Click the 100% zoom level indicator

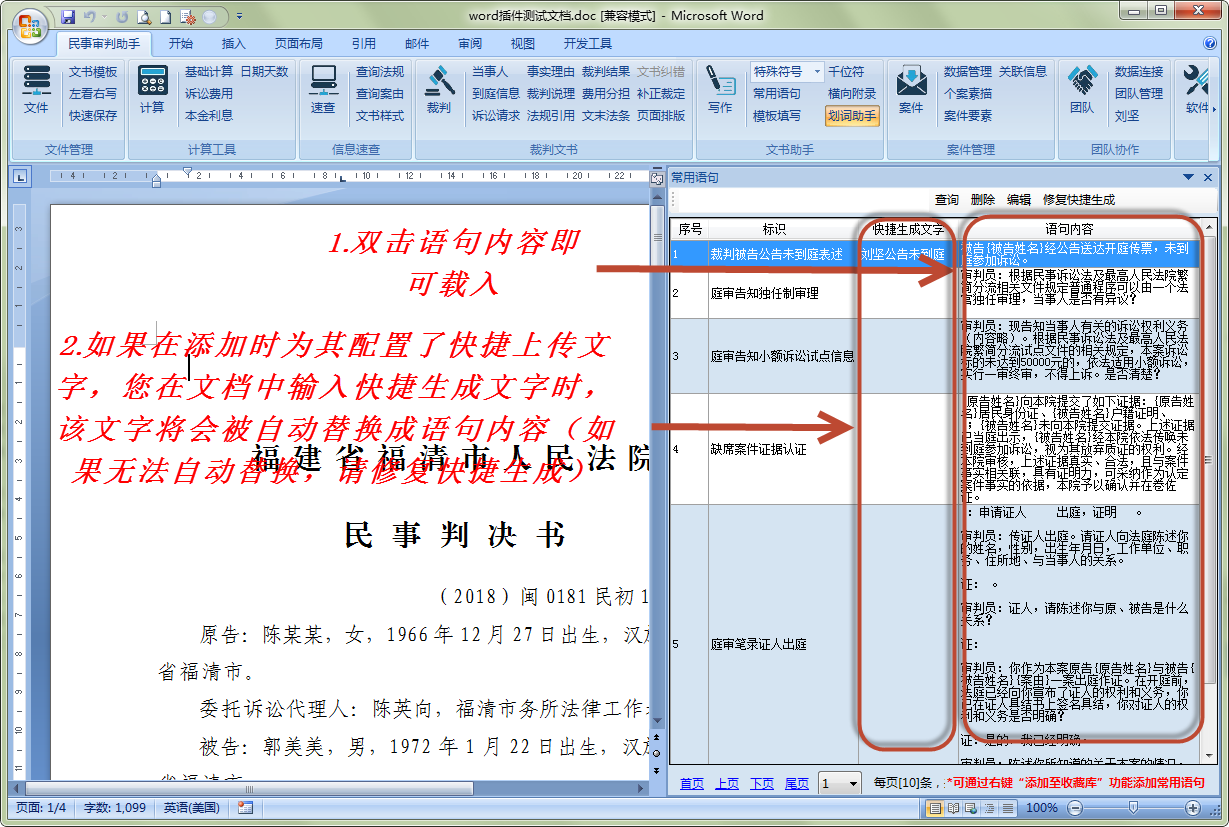click(x=1041, y=808)
